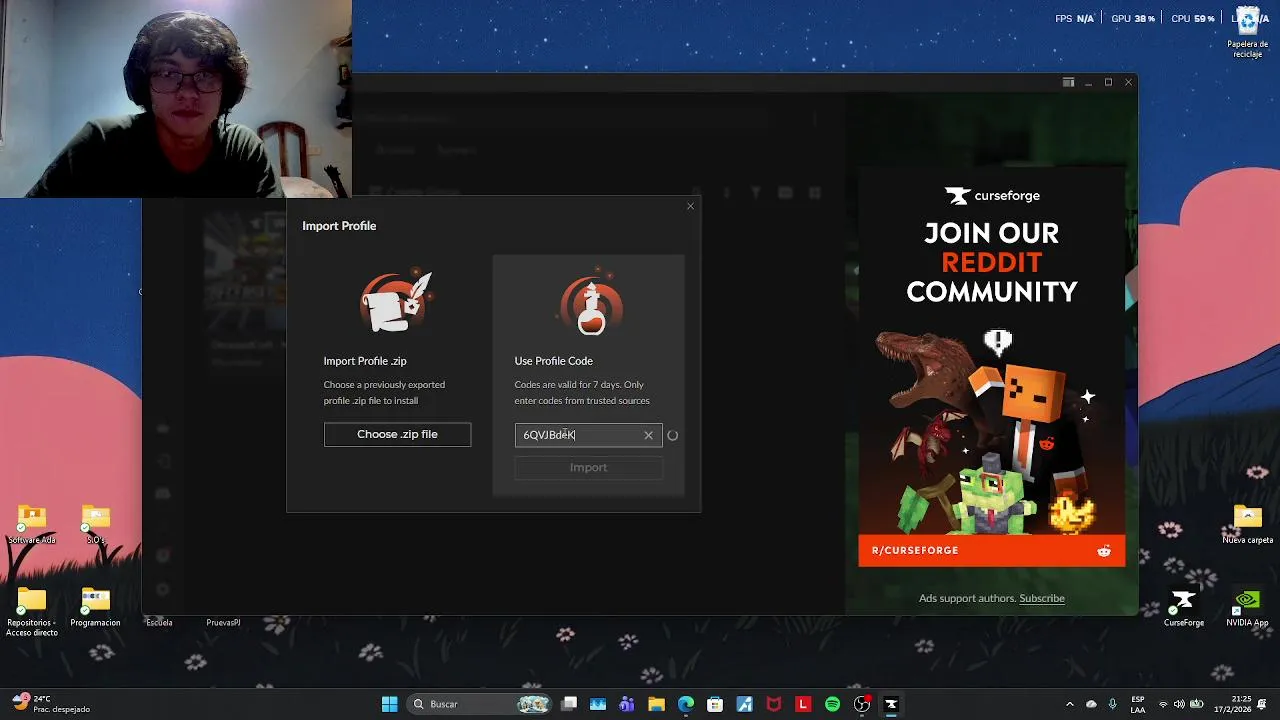Open the CurseForge desktop shortcut
Screen dimensions: 1280x720
(1183, 608)
